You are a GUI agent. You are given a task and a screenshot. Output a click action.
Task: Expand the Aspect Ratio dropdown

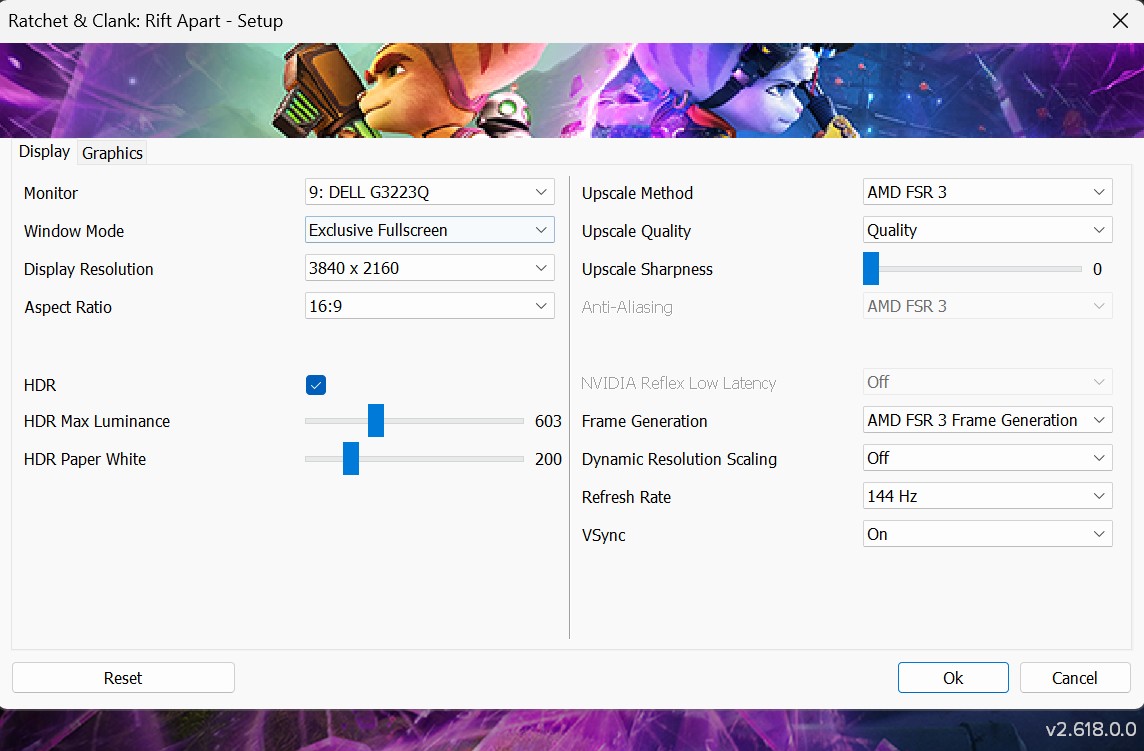pos(430,306)
